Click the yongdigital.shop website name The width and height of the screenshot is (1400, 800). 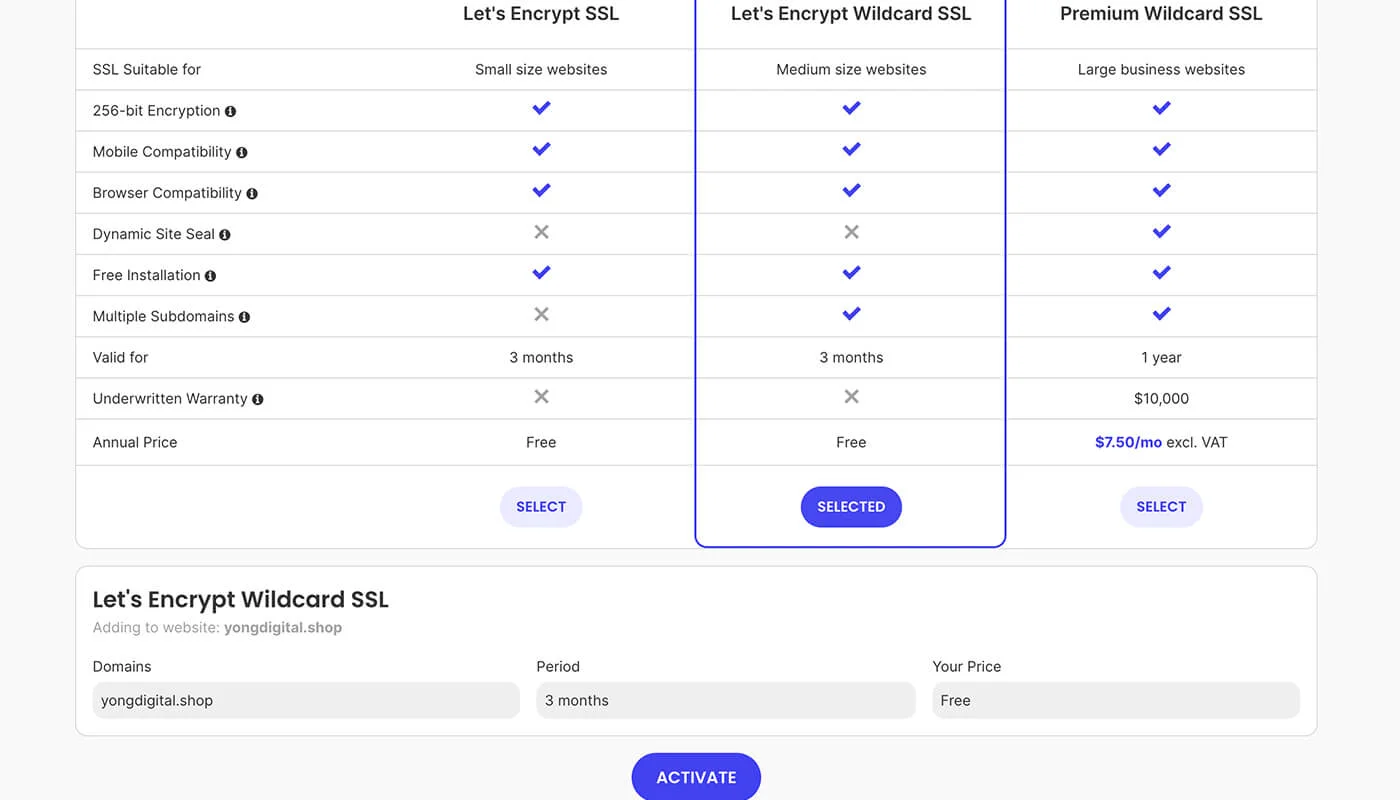tap(283, 627)
